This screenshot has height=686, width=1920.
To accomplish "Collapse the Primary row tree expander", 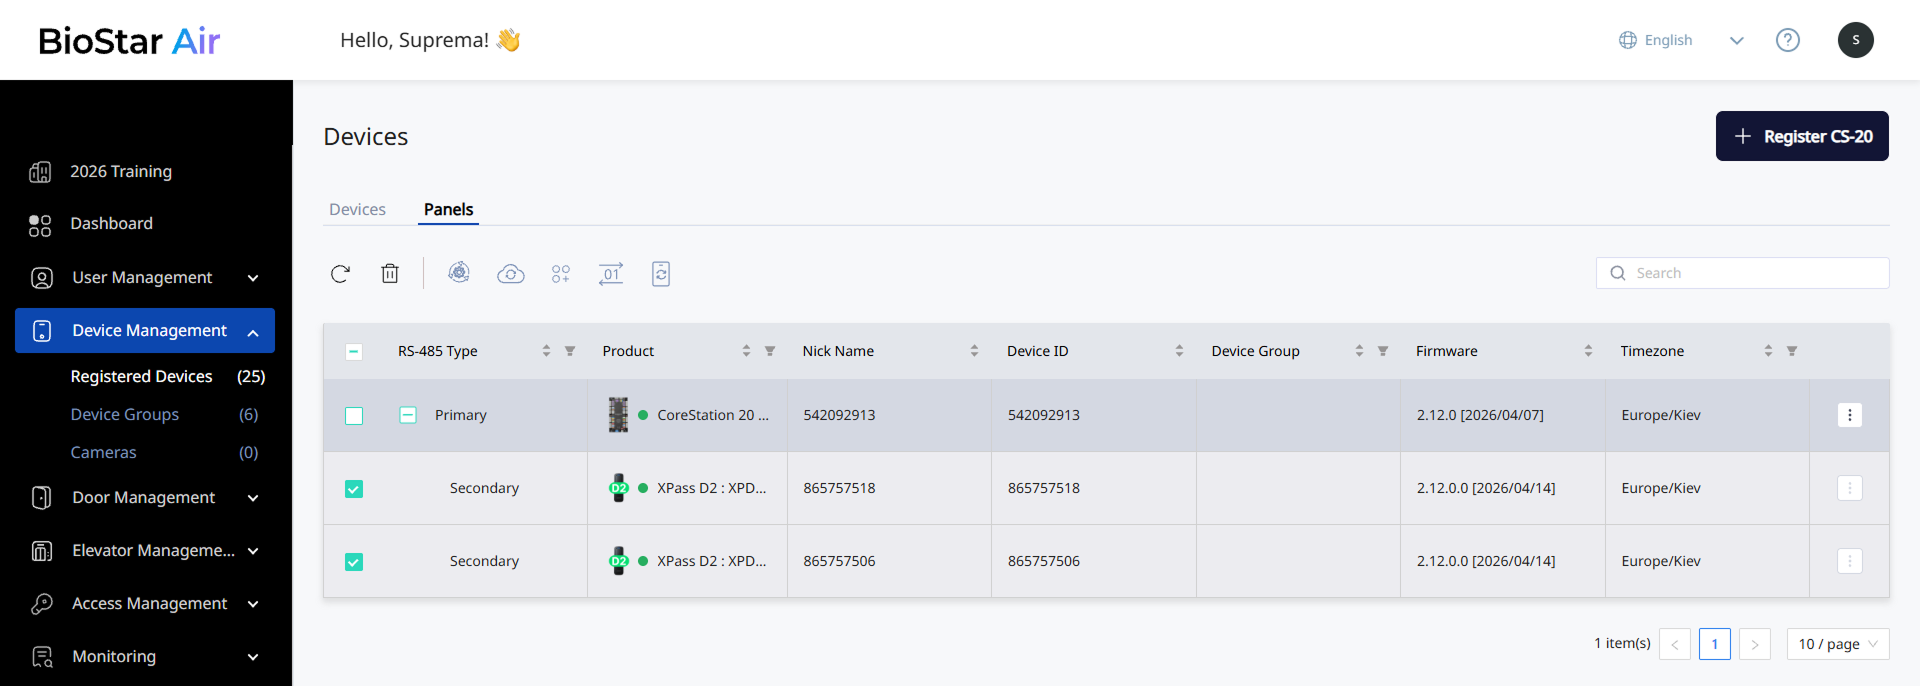I will 408,415.
